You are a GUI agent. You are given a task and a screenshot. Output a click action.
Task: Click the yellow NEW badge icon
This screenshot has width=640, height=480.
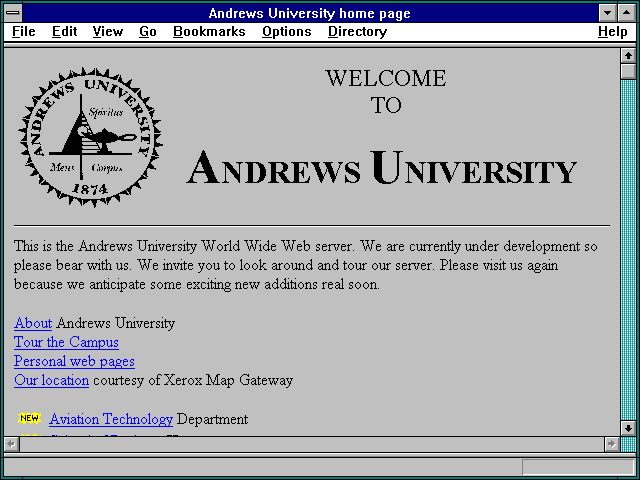(29, 418)
